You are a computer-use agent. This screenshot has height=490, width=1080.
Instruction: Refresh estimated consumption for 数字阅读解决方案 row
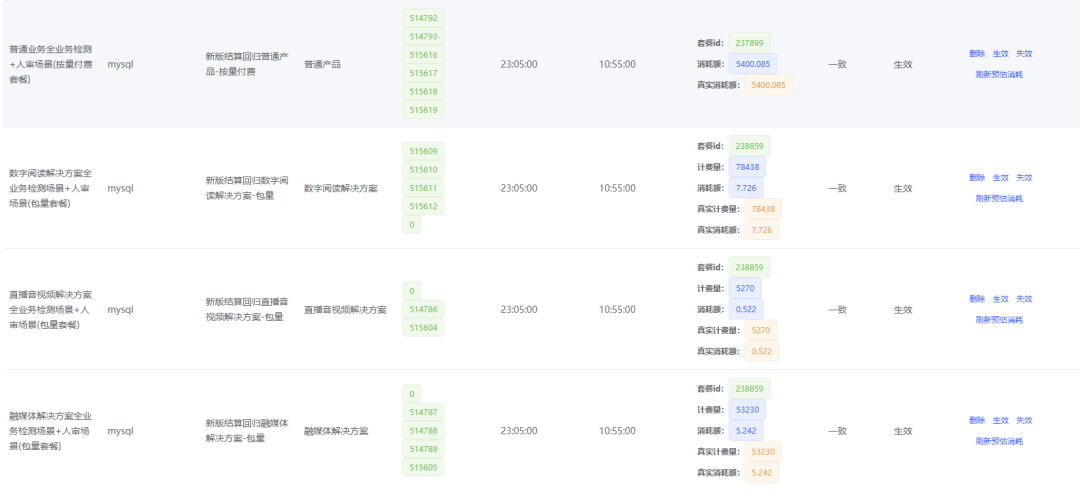tap(999, 199)
